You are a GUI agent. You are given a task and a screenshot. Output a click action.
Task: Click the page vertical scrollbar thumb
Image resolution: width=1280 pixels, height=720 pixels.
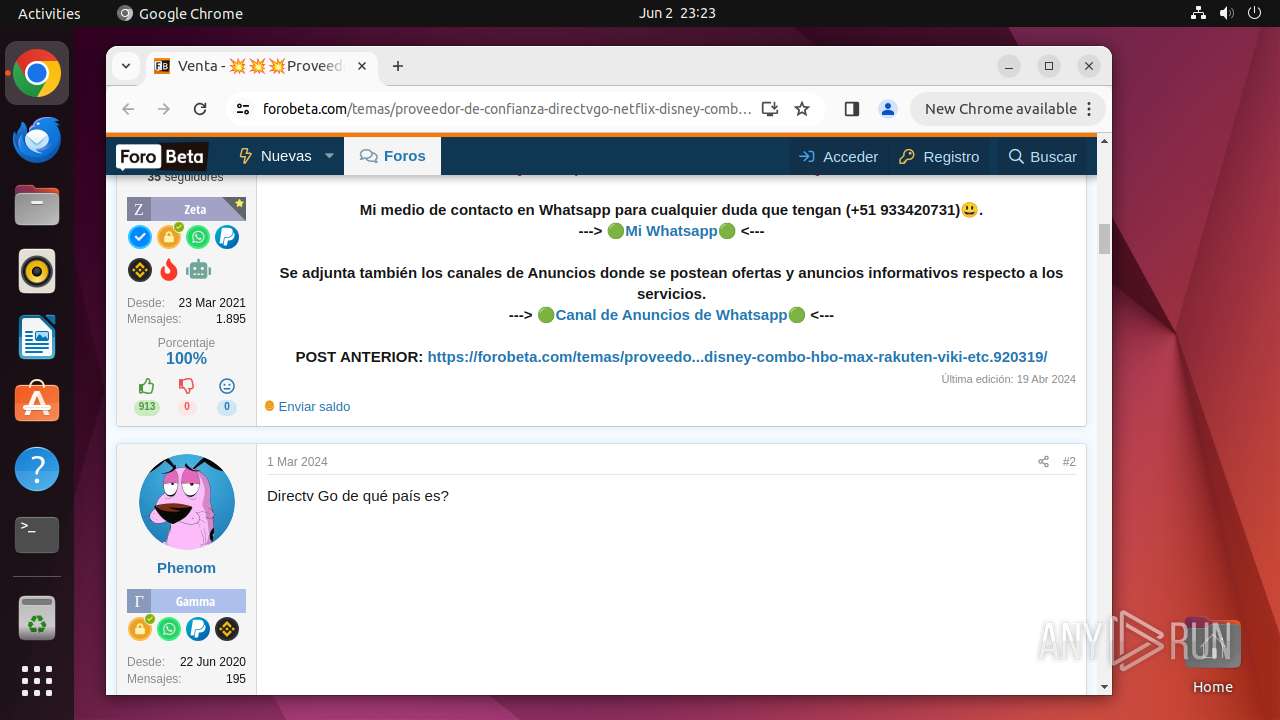[1105, 239]
